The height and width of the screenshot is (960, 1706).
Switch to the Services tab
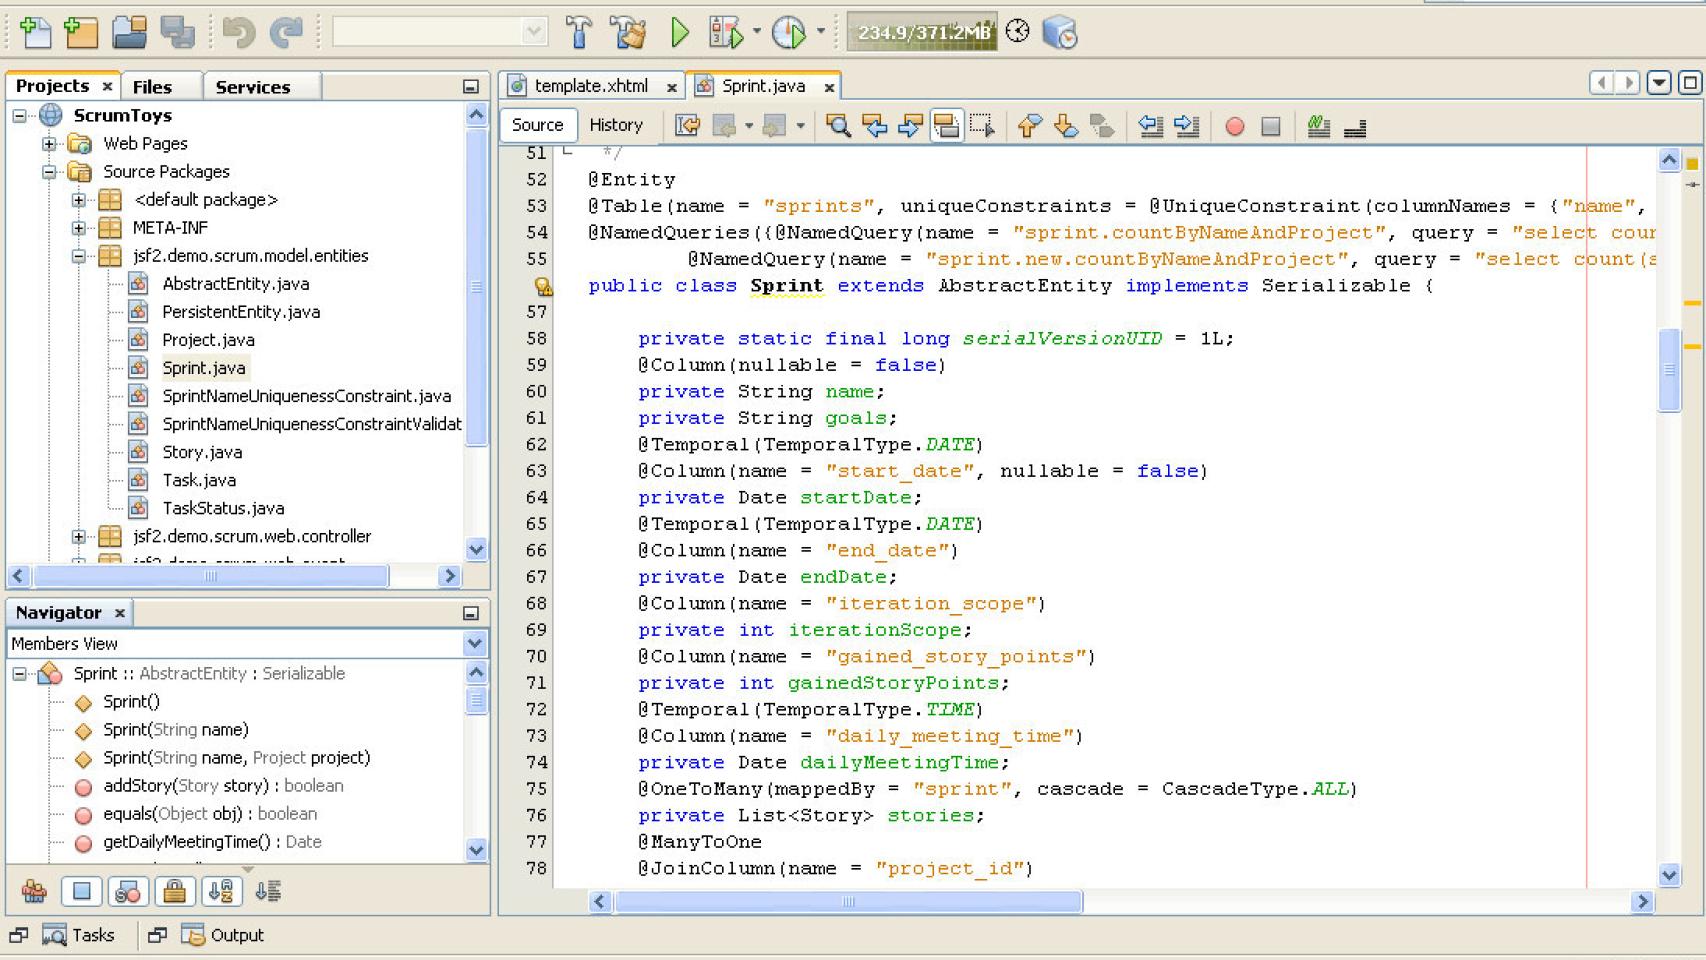(252, 87)
